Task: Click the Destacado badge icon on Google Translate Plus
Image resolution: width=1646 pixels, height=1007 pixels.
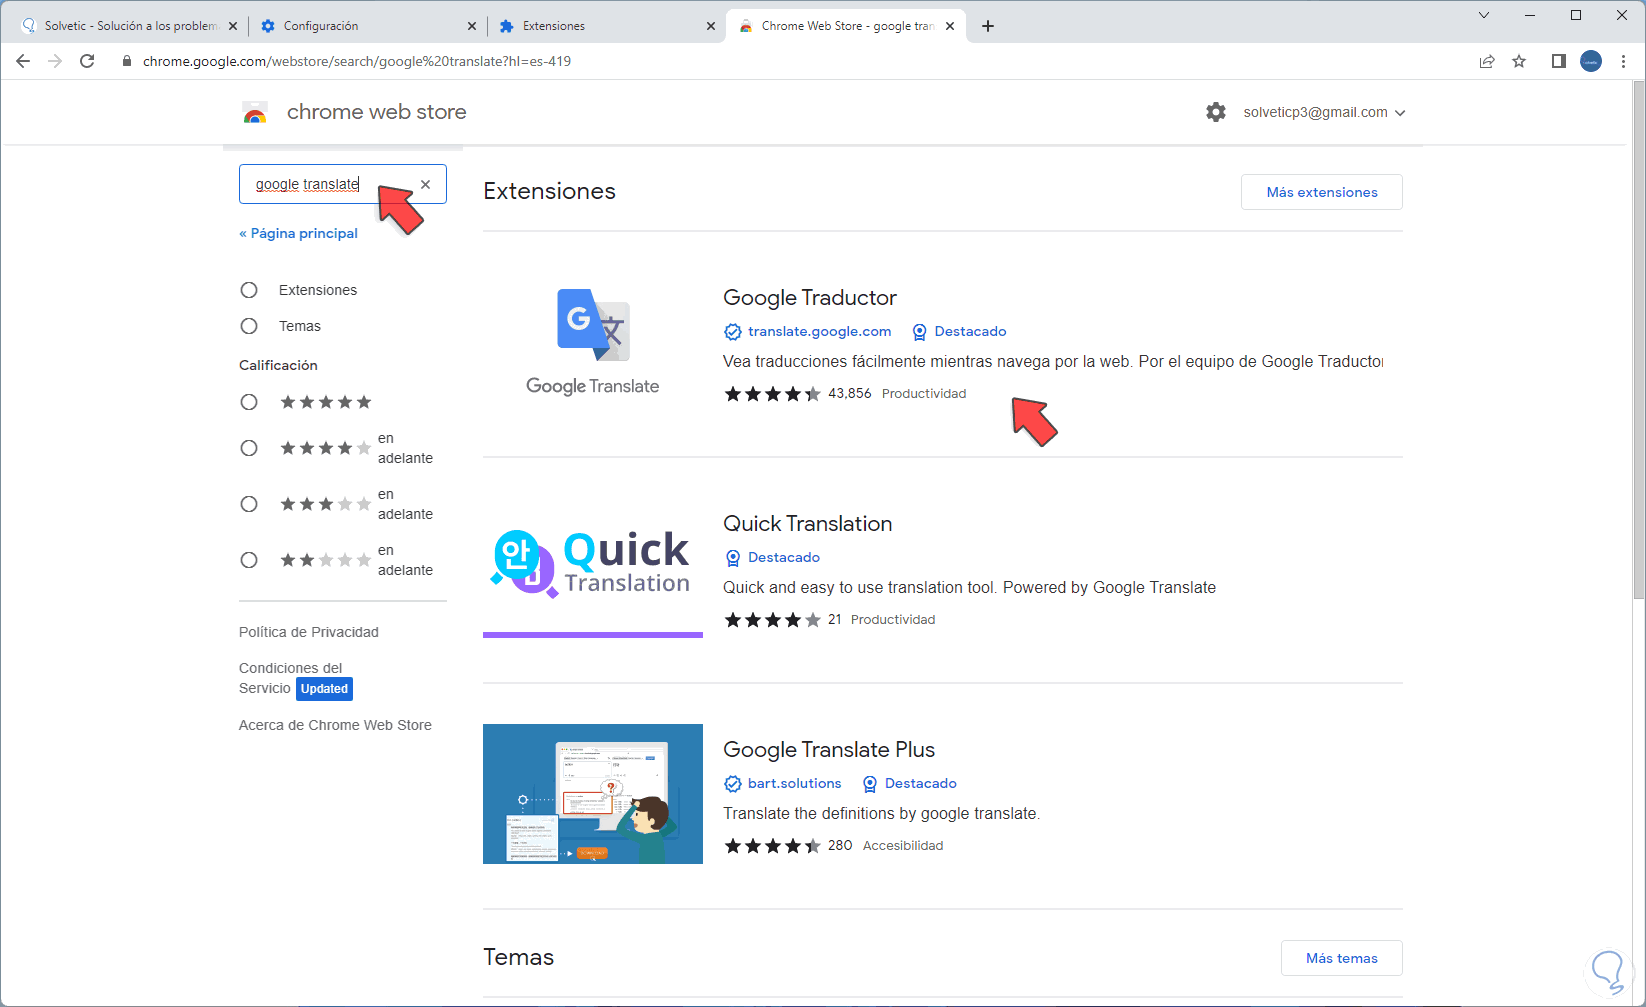Action: 870,784
